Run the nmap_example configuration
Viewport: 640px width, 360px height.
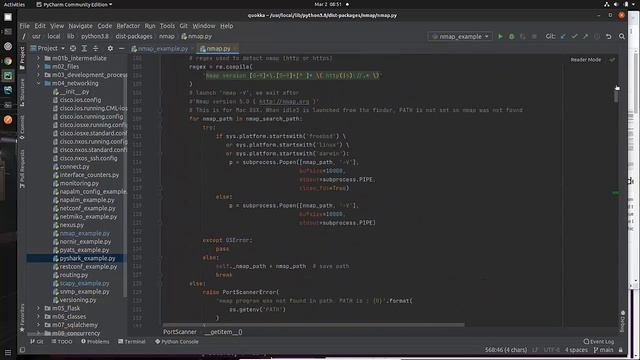pyautogui.click(x=500, y=36)
